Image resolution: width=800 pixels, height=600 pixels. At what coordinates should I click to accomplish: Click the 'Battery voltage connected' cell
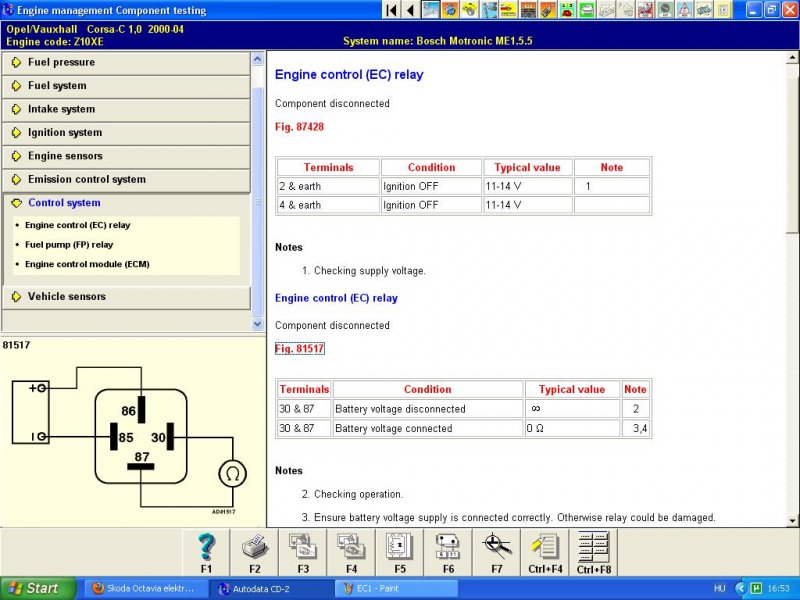pos(428,429)
